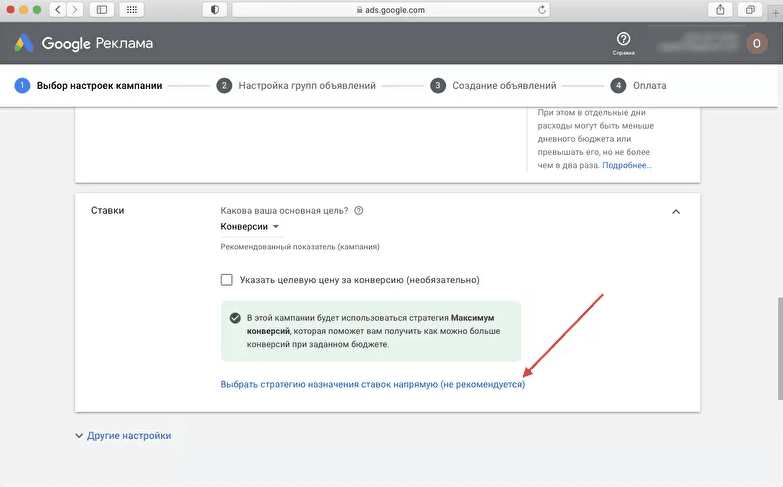Open the Safari top sites grid

[132, 9]
